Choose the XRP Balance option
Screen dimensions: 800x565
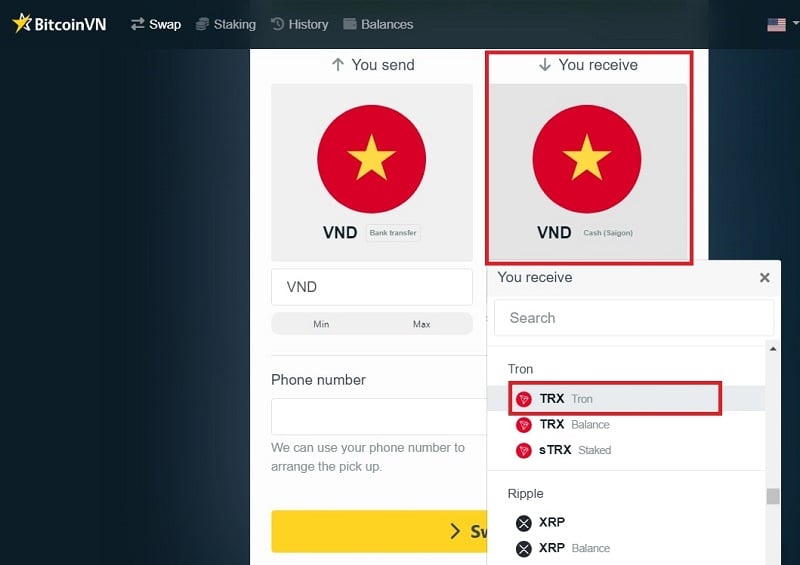(626, 548)
